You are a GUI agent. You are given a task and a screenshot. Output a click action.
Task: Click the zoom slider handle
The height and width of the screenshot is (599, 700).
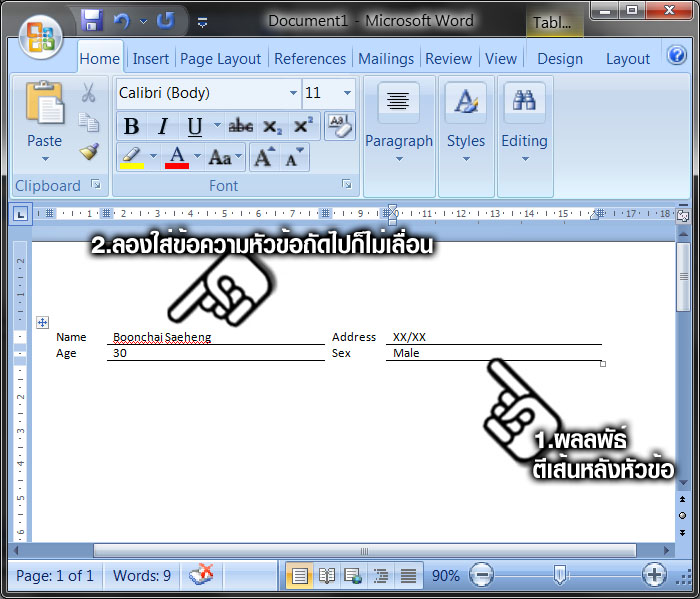click(561, 575)
